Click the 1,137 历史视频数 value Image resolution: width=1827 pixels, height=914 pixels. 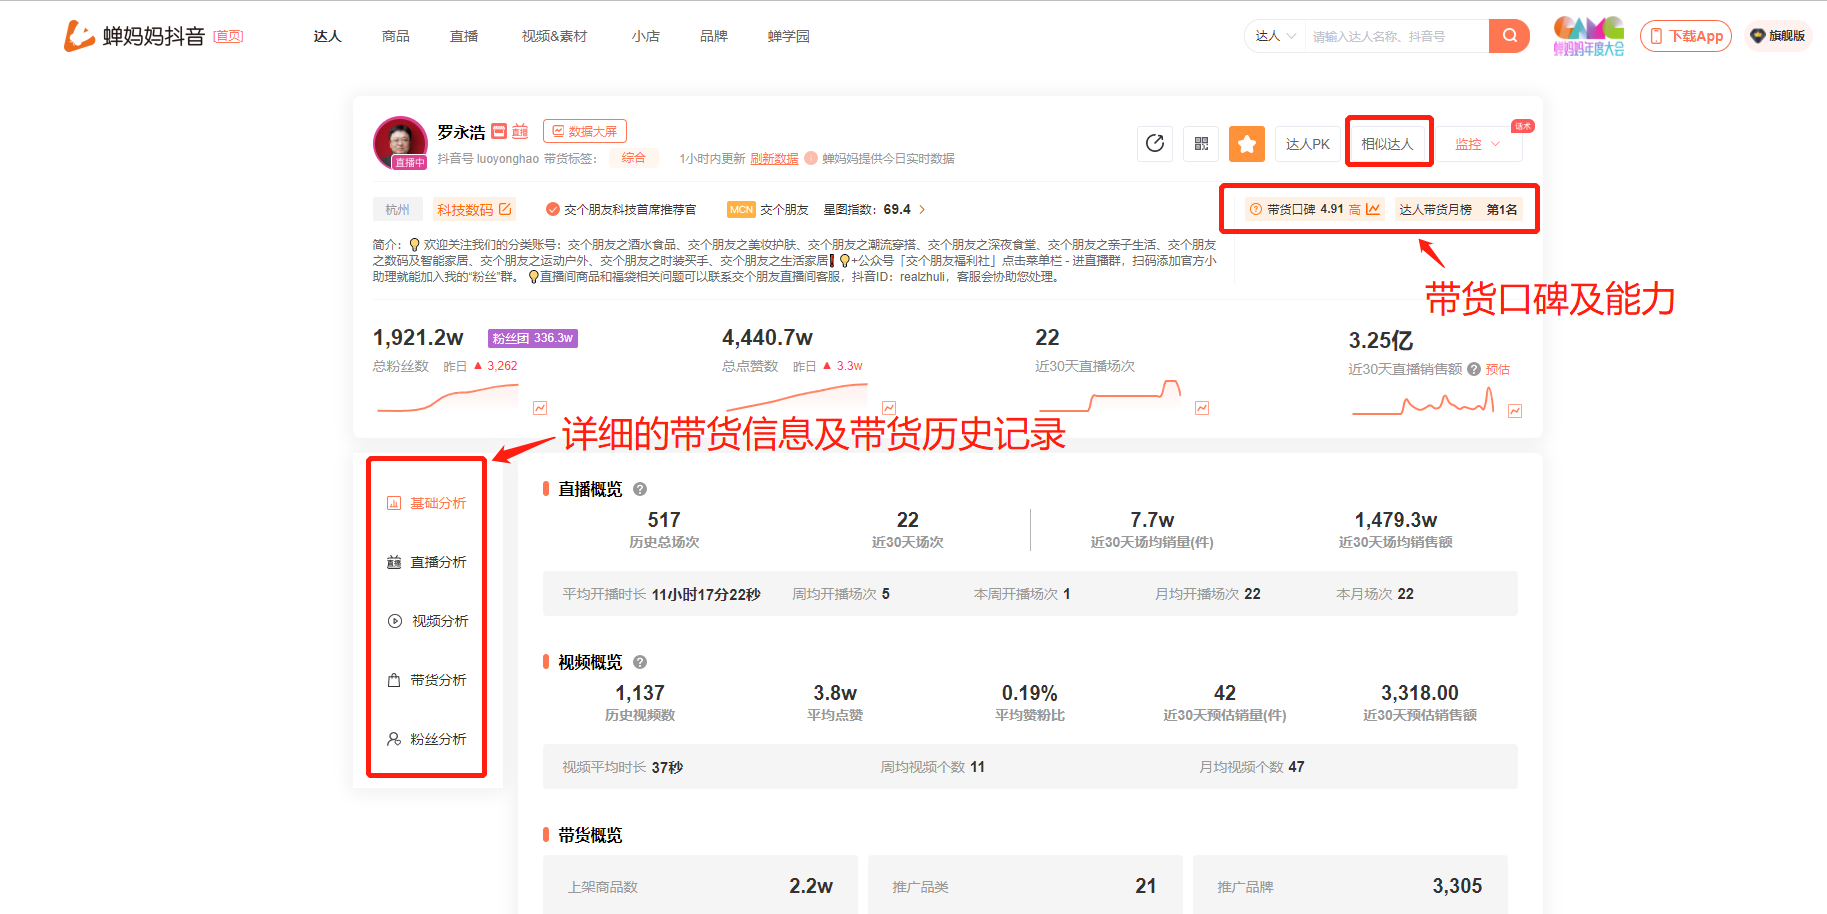pyautogui.click(x=640, y=693)
